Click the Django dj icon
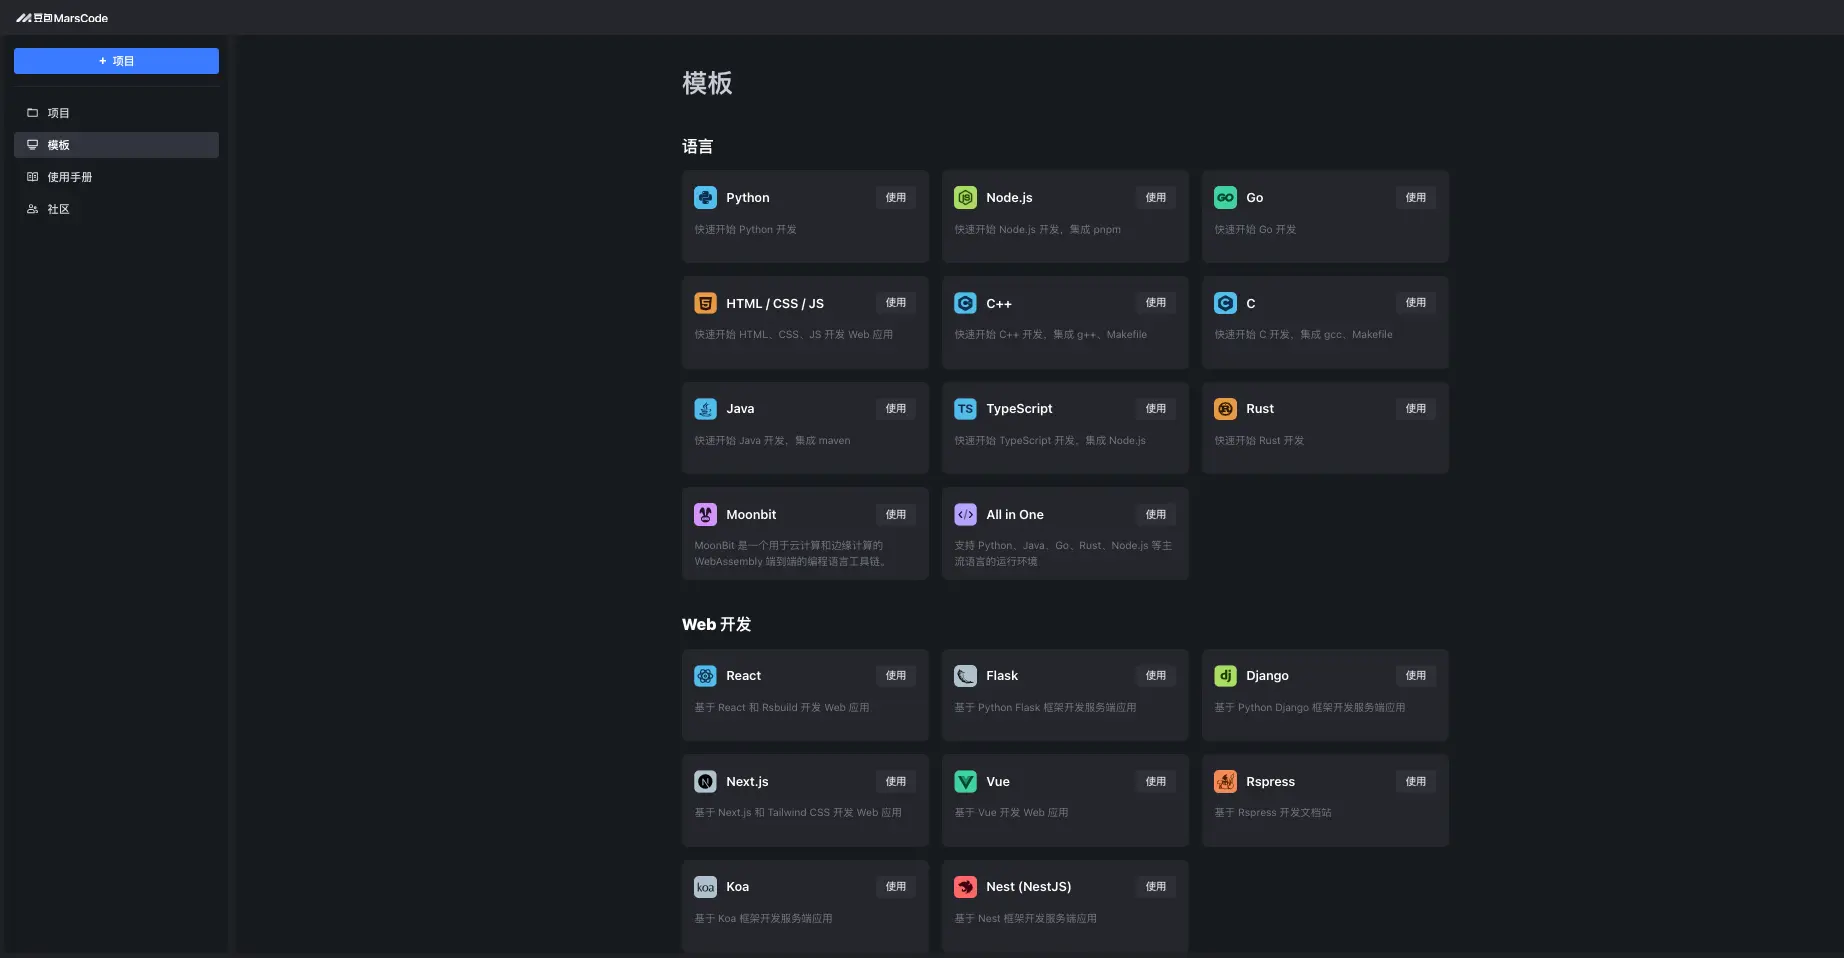The height and width of the screenshot is (958, 1844). point(1225,676)
